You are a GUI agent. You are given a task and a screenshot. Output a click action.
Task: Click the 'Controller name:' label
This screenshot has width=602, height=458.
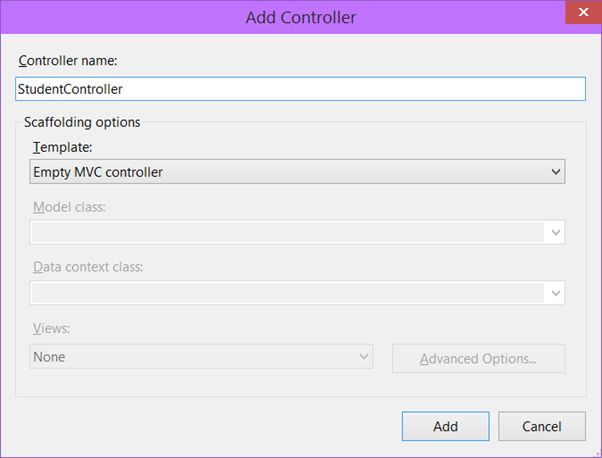pyautogui.click(x=66, y=61)
